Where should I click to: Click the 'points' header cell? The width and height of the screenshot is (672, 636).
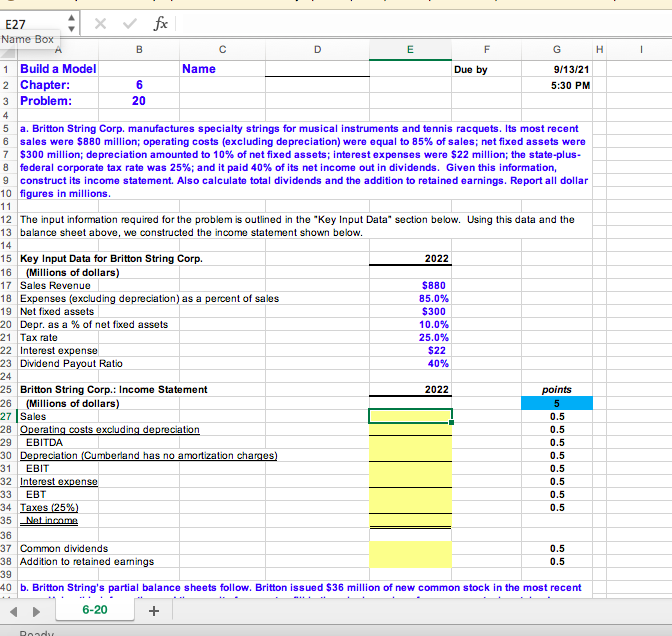click(557, 390)
